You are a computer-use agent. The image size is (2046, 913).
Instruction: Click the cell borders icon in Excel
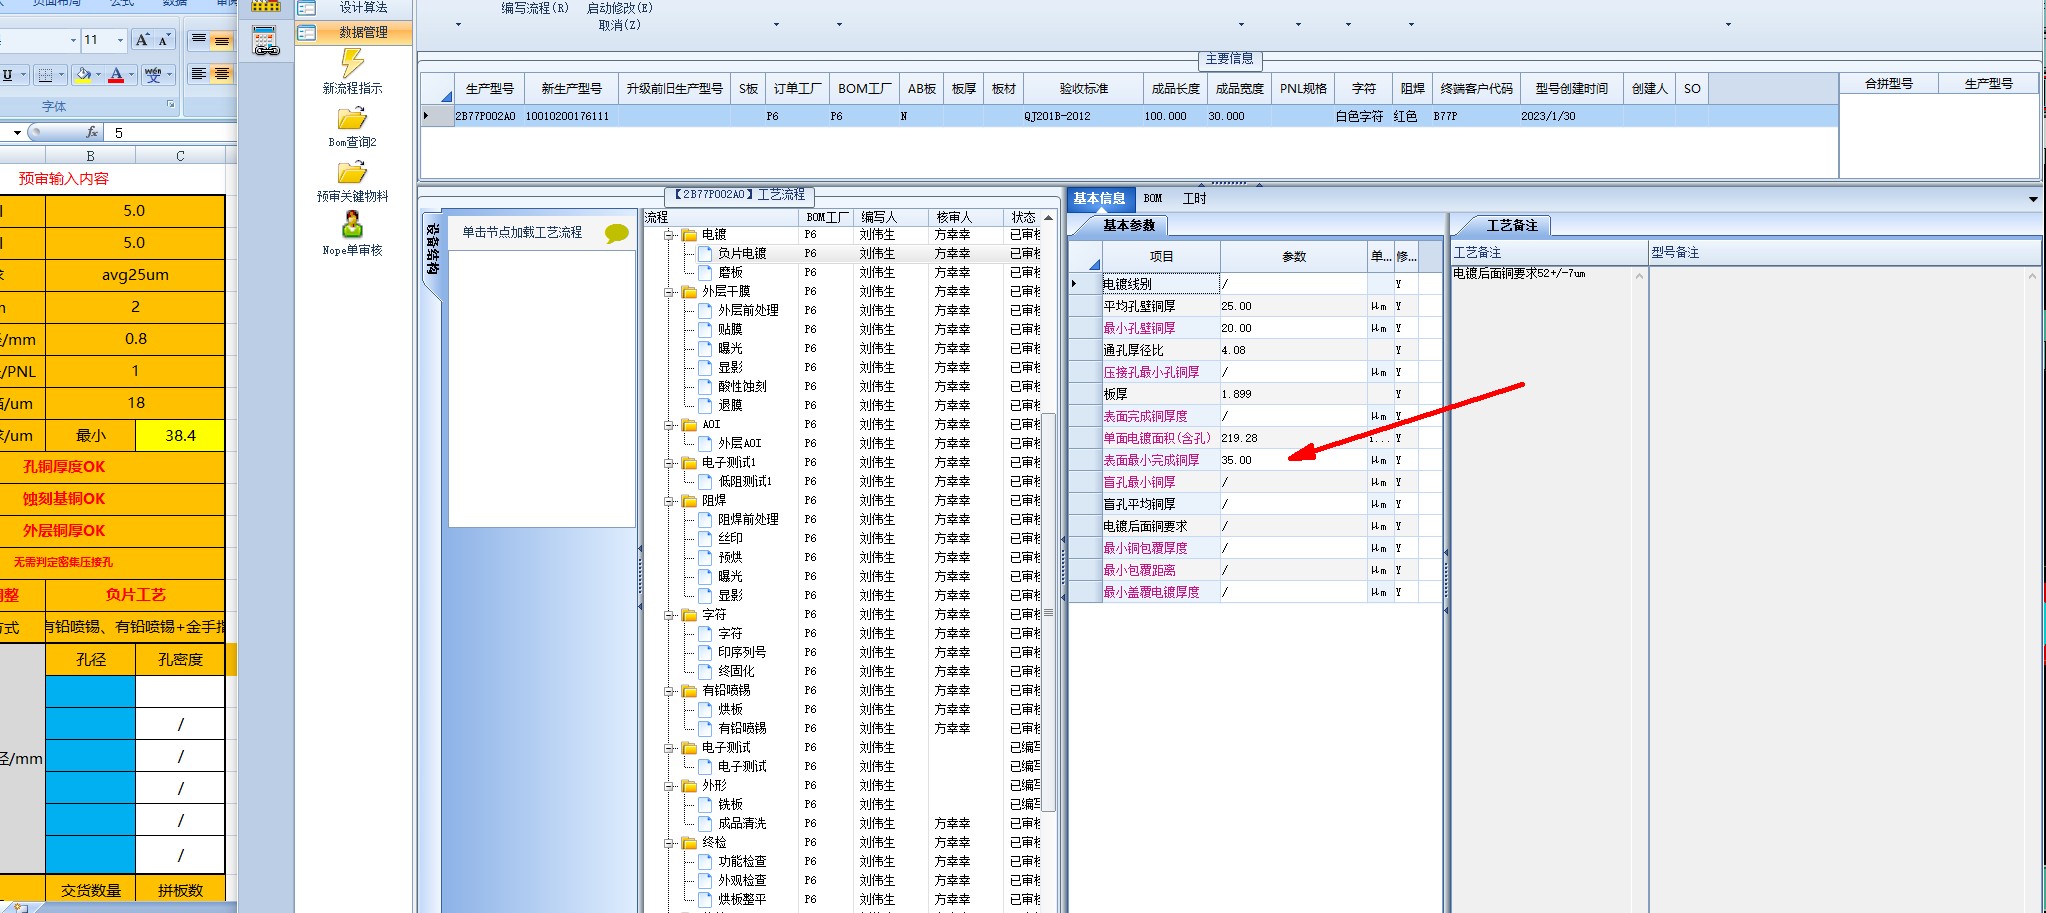(45, 75)
